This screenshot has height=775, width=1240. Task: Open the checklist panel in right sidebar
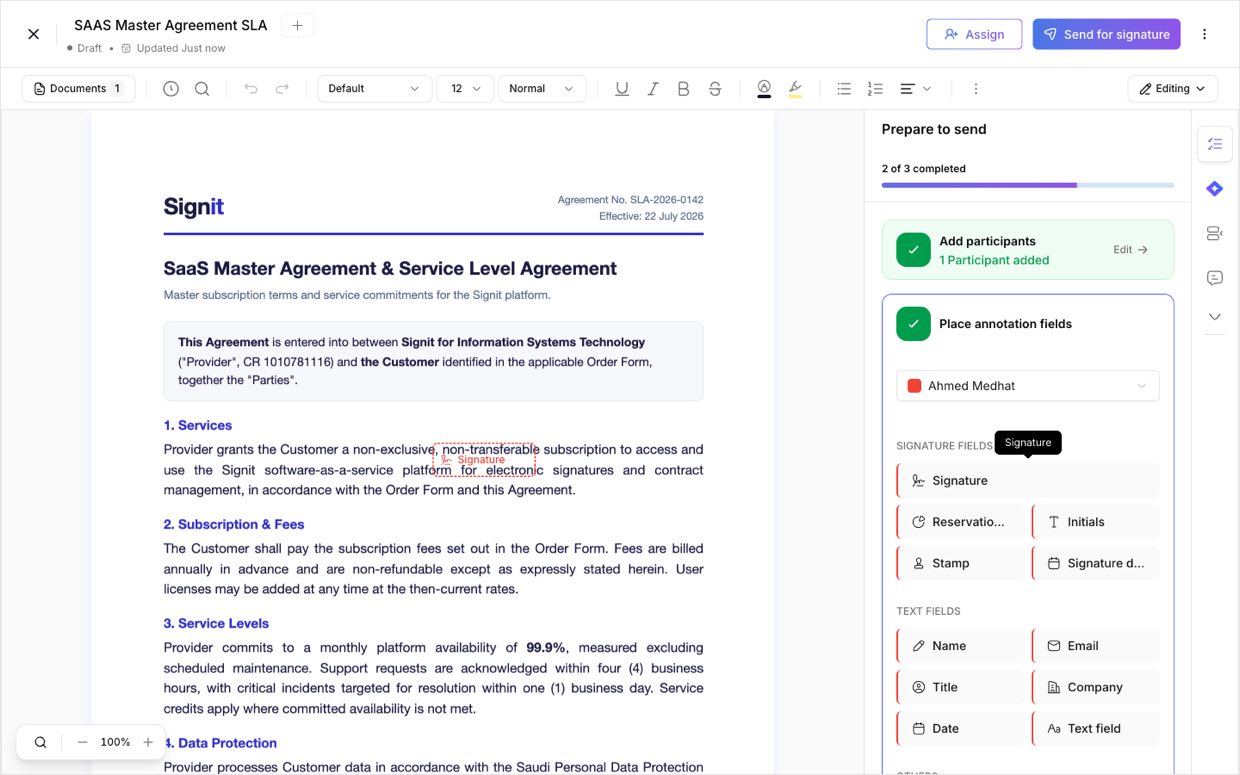coord(1215,144)
